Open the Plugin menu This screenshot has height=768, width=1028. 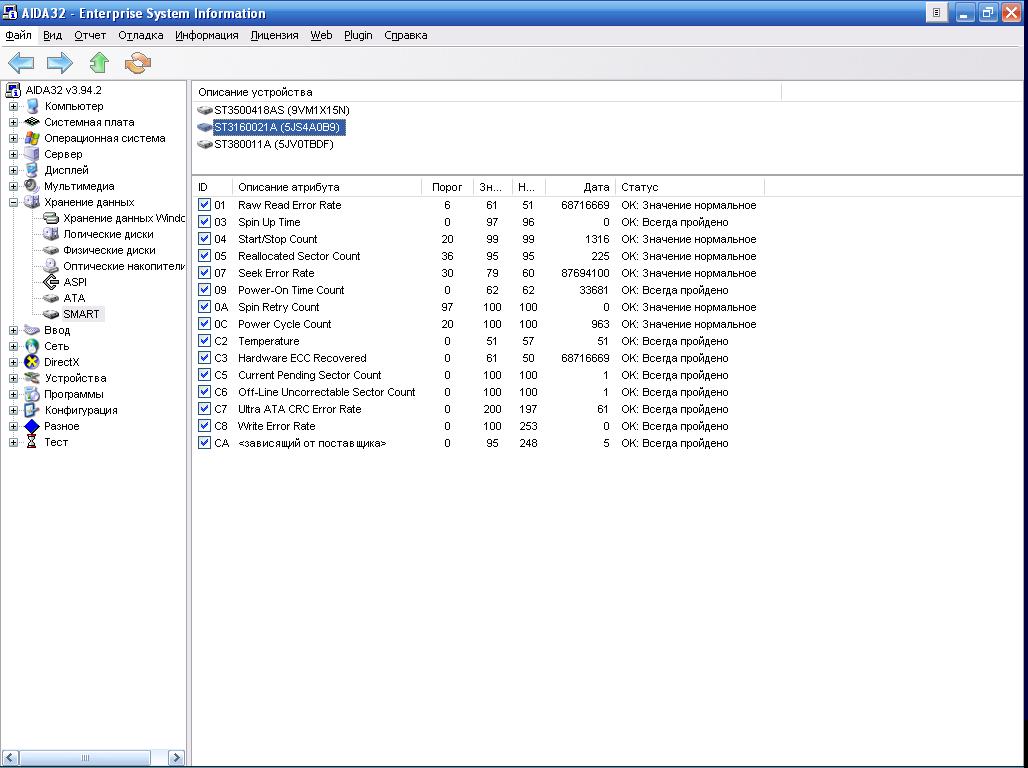358,35
